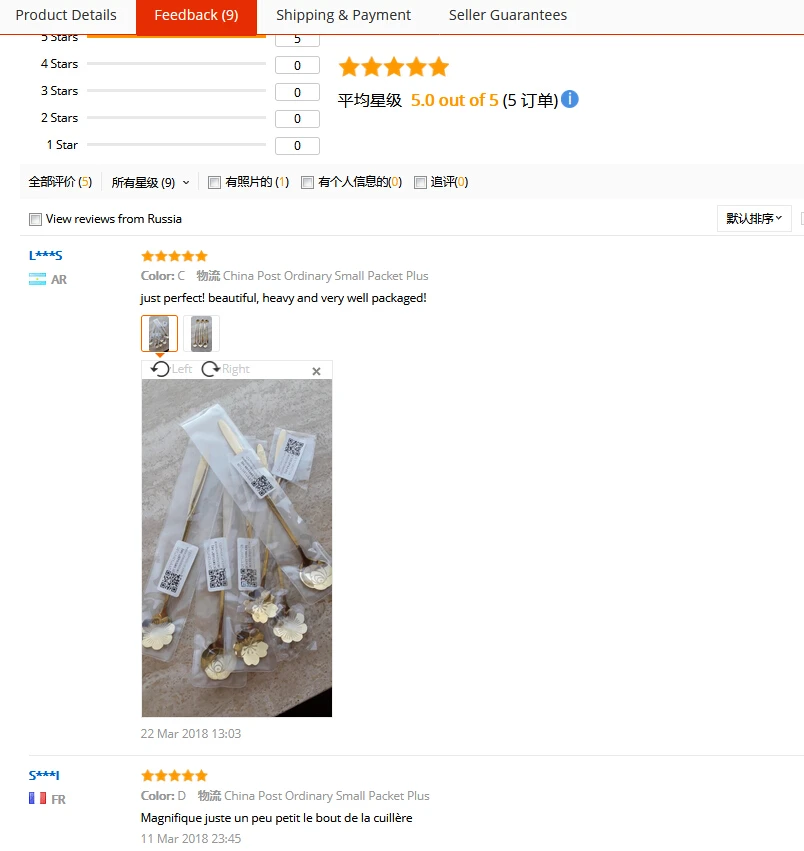Open the Seller Guarantees tab

[508, 15]
